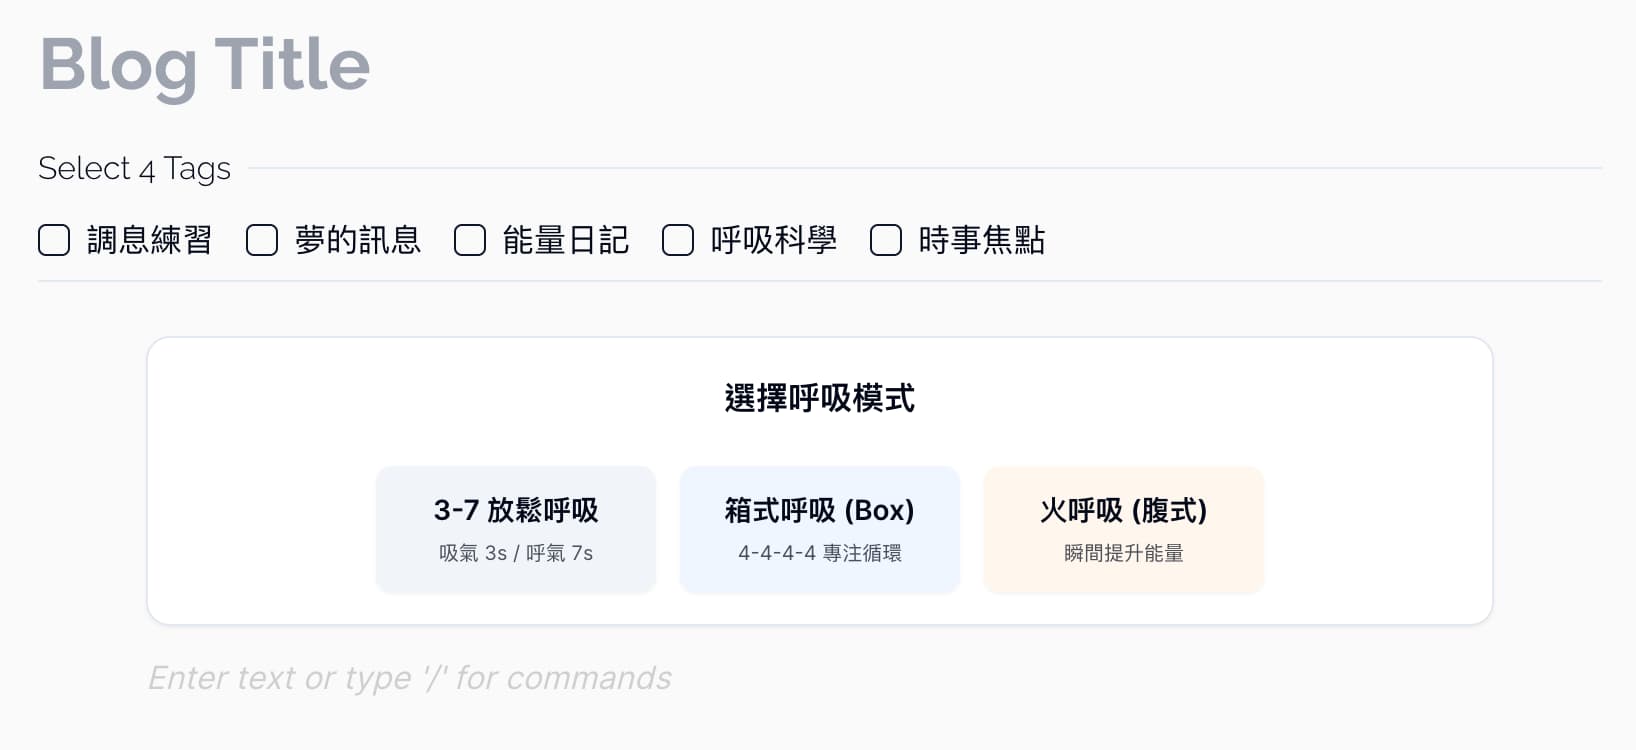Tick the 夢的訊息 checkbox box
This screenshot has height=750, width=1636.
pos(262,241)
